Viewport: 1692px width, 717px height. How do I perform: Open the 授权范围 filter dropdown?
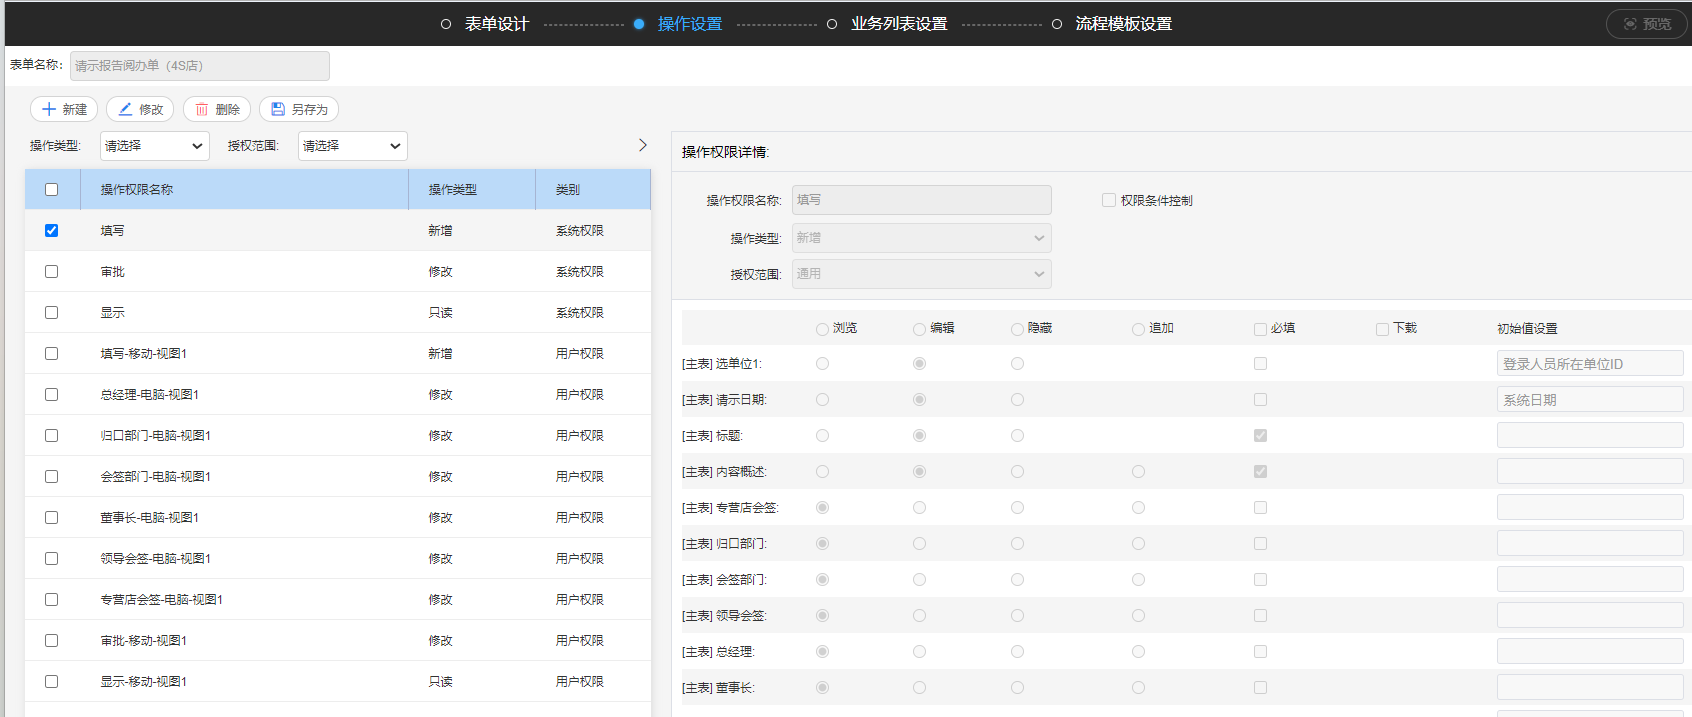[x=353, y=146]
